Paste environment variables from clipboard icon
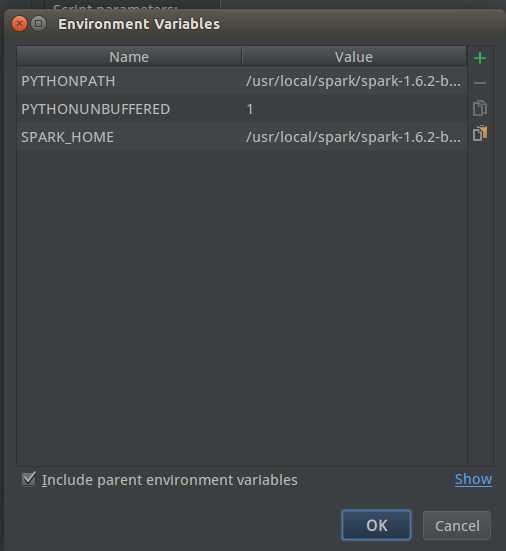 [480, 134]
